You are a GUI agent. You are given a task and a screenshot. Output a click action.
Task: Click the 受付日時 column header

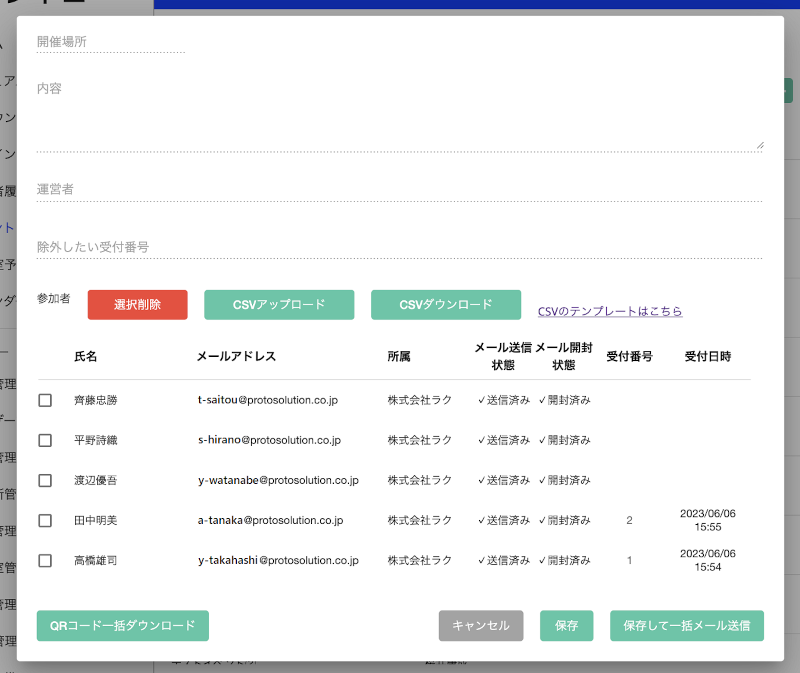[708, 356]
